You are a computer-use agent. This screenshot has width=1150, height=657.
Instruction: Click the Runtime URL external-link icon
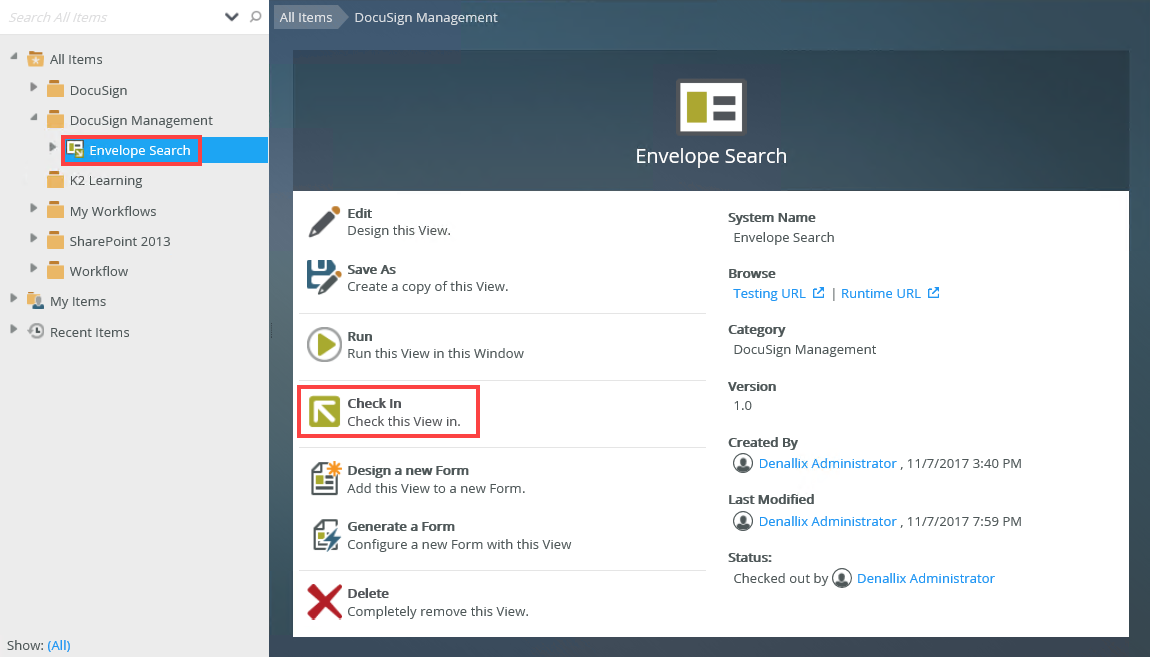coord(933,293)
